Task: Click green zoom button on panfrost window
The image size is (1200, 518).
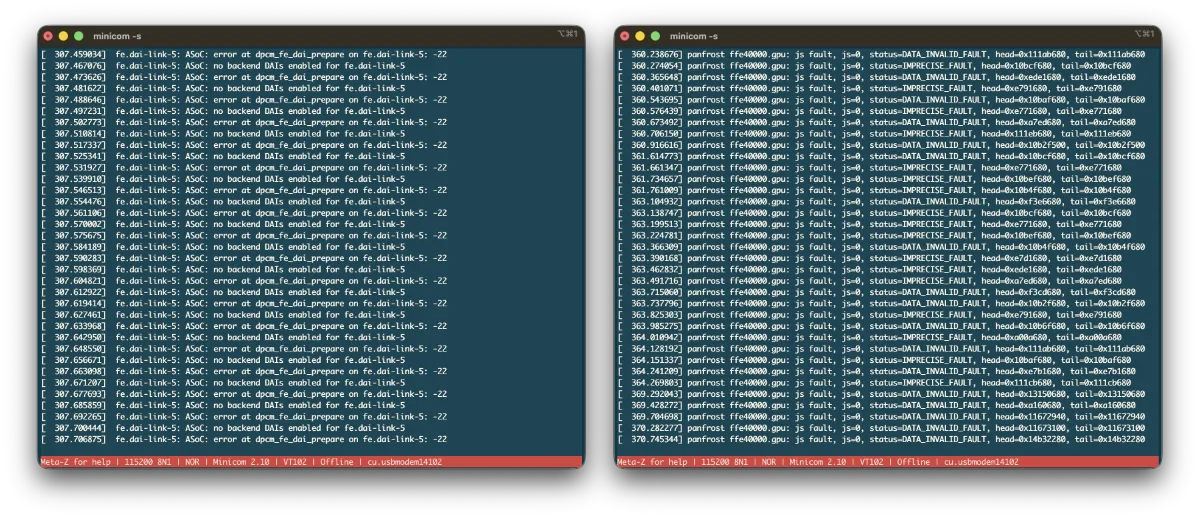Action: (654, 35)
